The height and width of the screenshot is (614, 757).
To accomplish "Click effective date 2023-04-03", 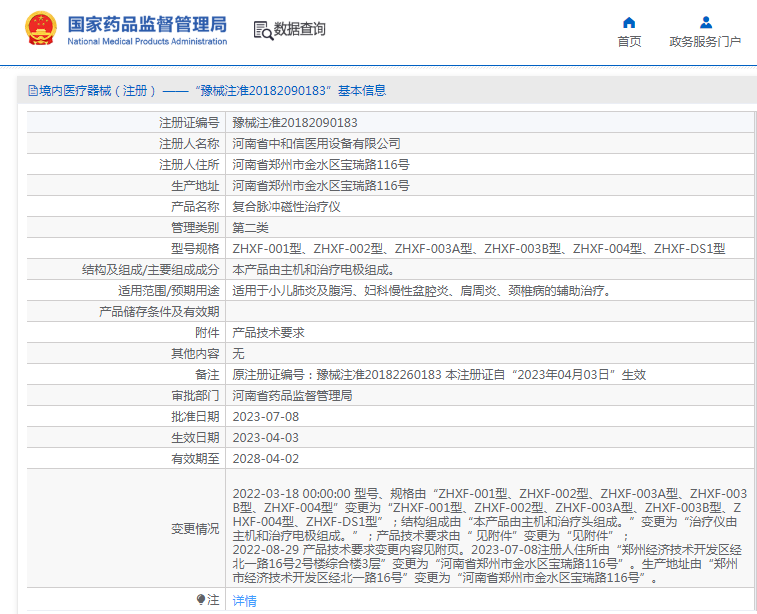I will point(266,438).
